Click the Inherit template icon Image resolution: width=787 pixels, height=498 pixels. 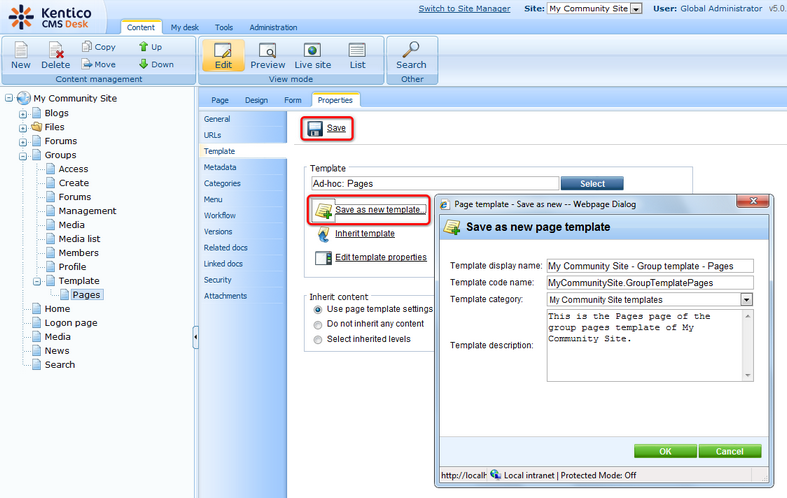(x=323, y=234)
